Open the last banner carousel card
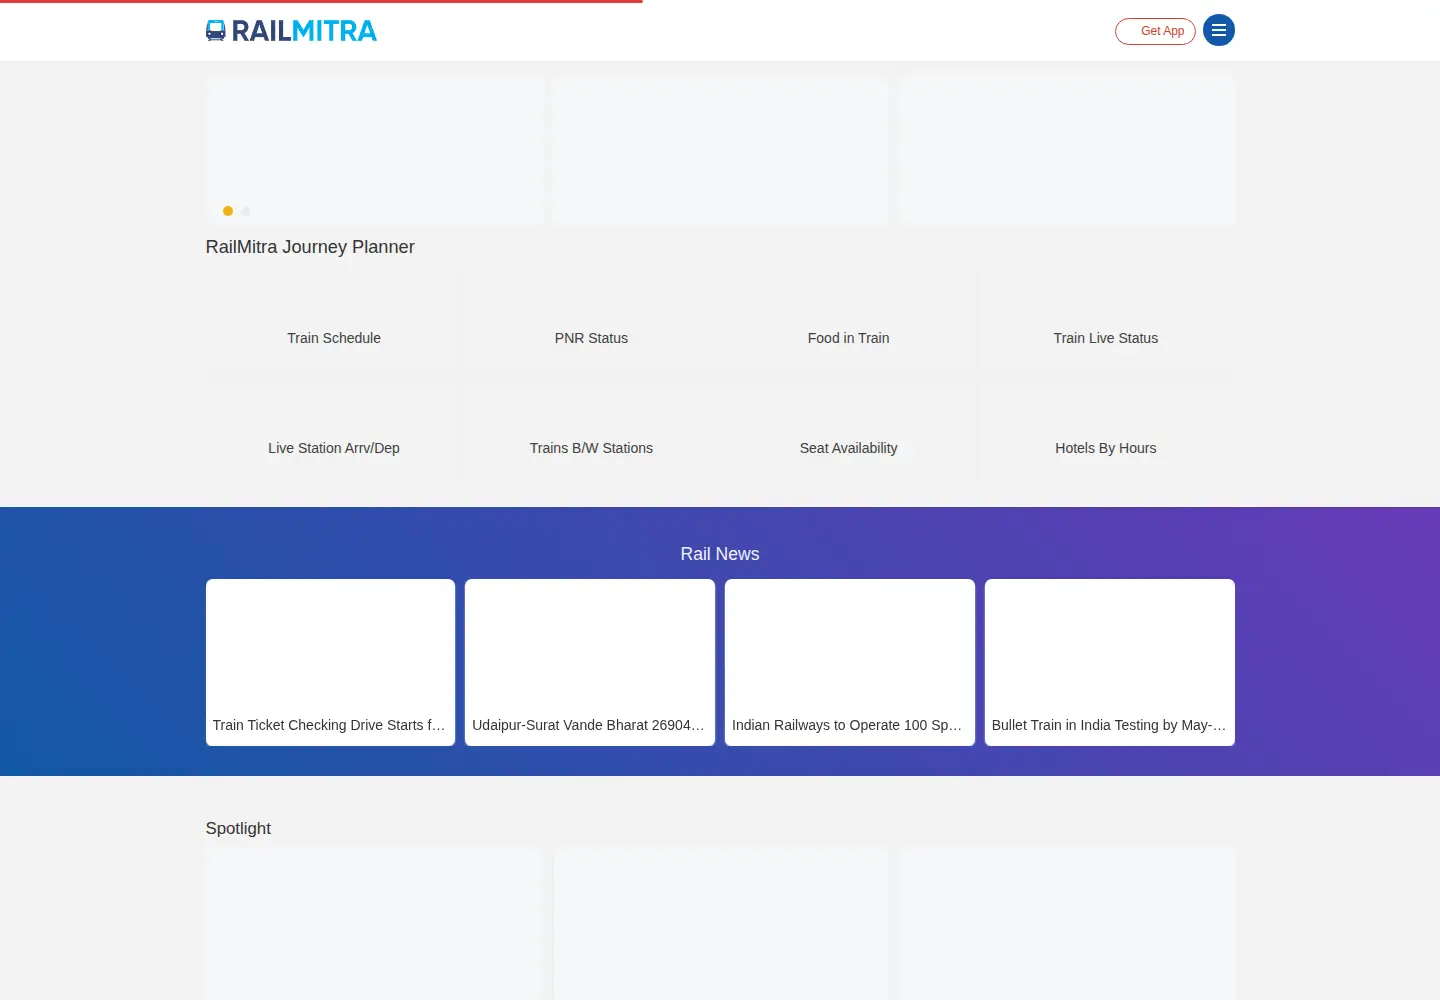Viewport: 1440px width, 1000px height. pyautogui.click(x=1067, y=150)
